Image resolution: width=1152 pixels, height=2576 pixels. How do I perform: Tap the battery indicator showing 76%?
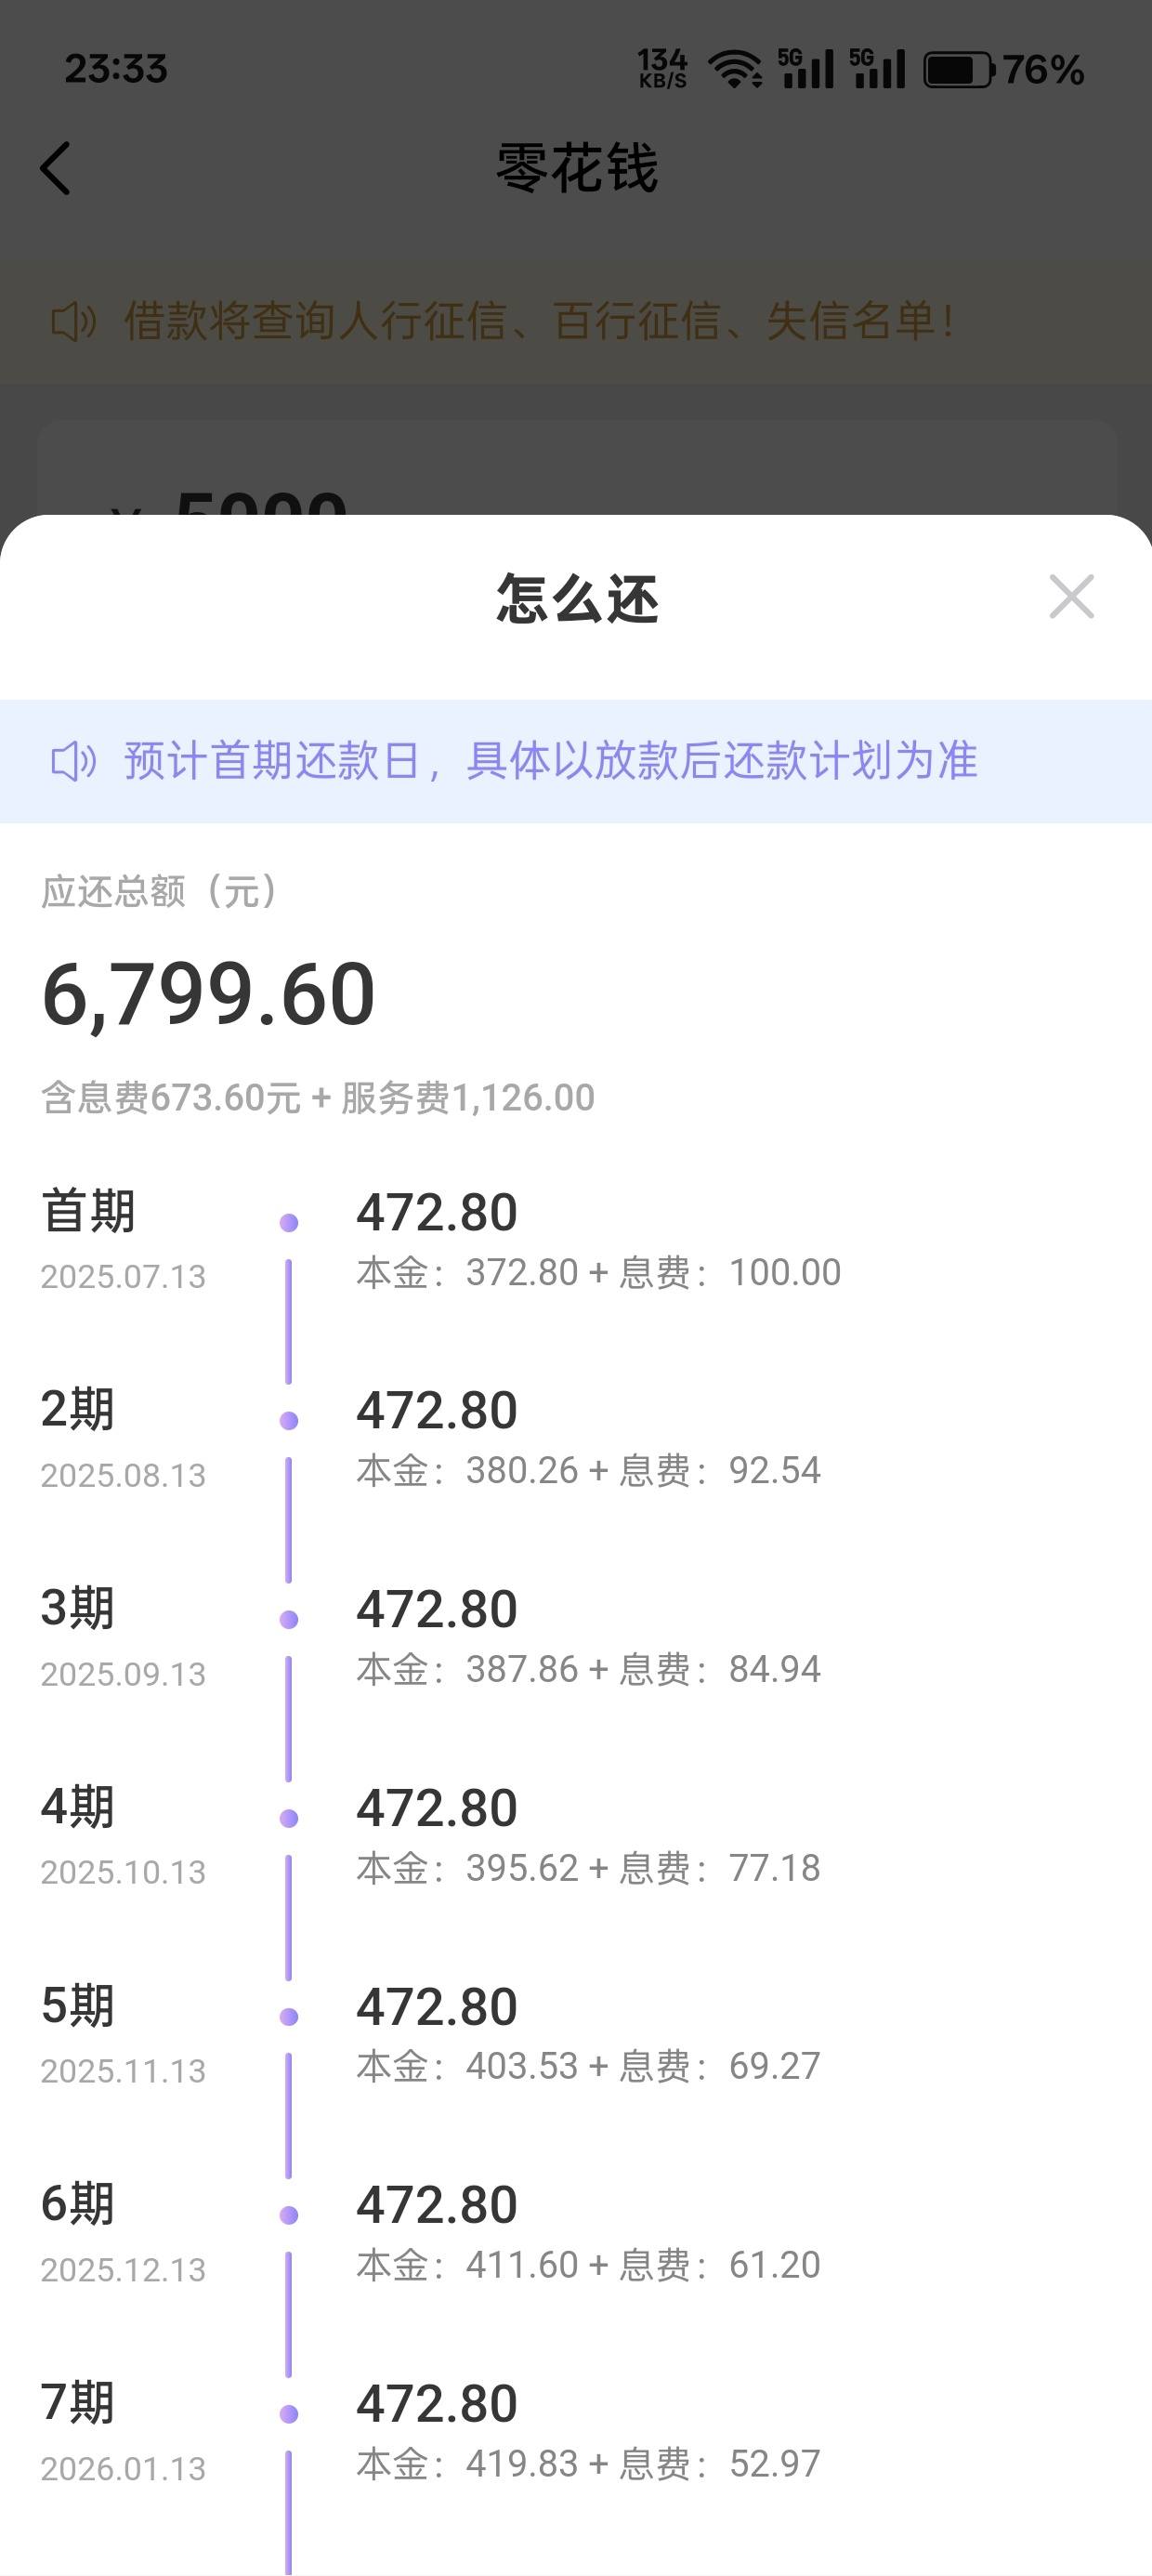1003,69
